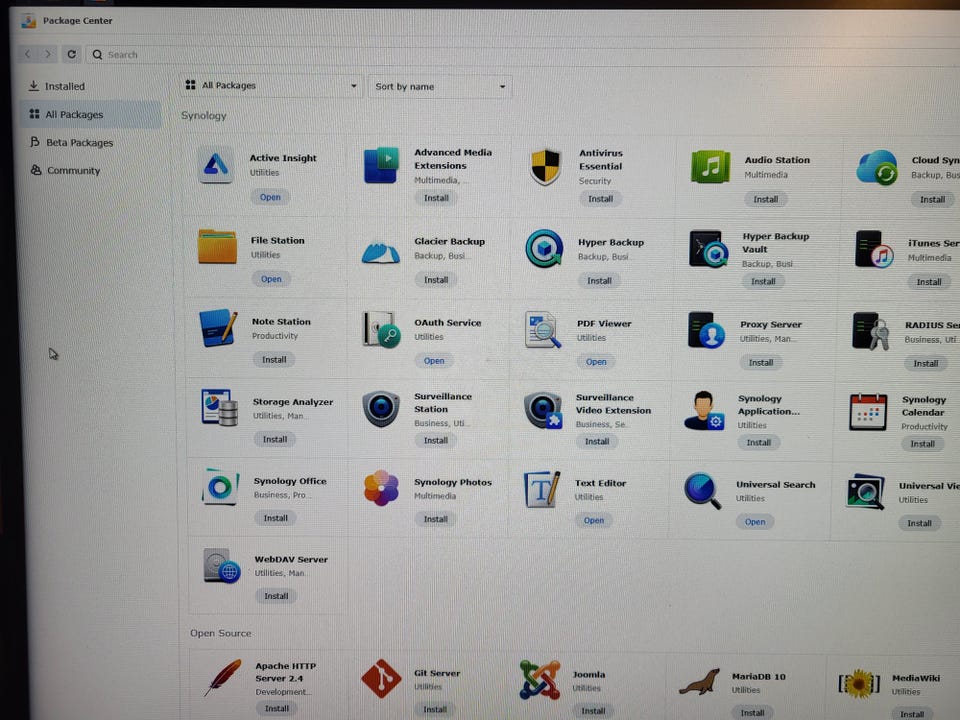
Task: Click the File Station folder icon
Action: coord(217,247)
